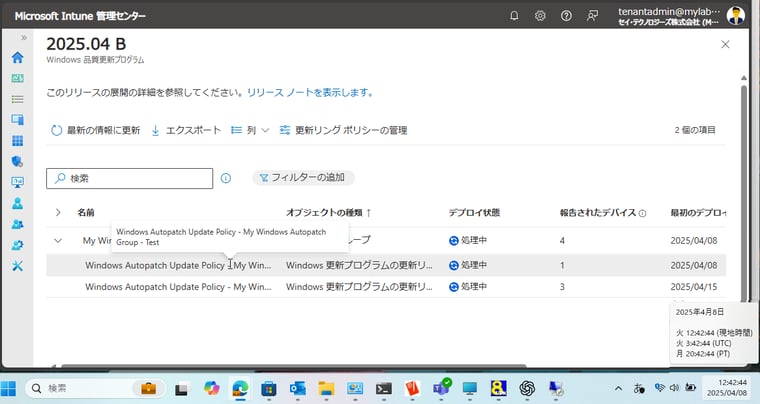Sort by 名前 column header
The height and width of the screenshot is (404, 760).
[x=86, y=212]
